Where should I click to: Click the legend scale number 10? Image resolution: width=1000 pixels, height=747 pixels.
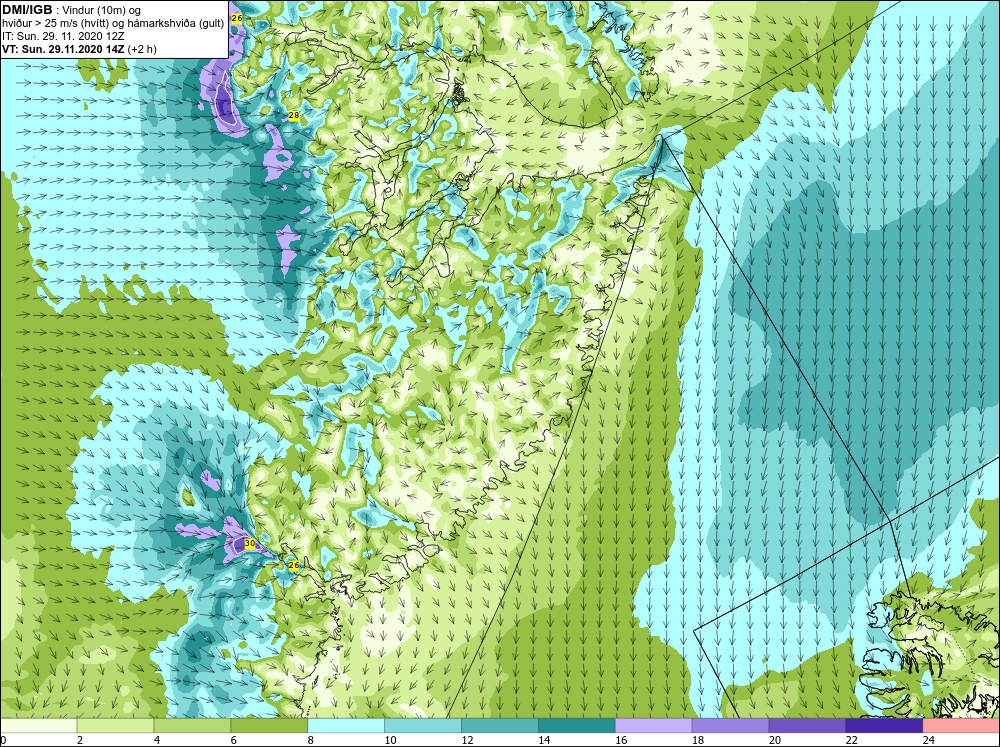(390, 740)
